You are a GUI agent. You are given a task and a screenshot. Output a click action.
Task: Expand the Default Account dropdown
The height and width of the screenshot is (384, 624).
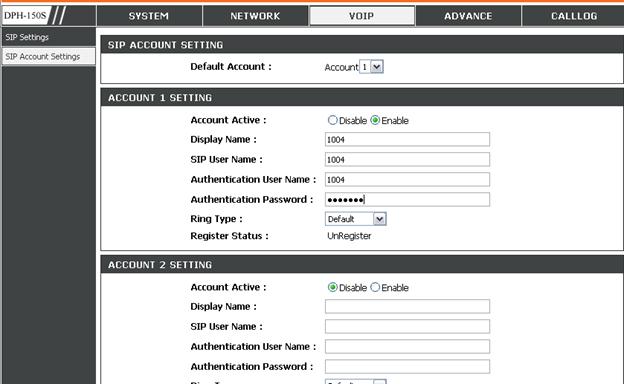click(371, 67)
